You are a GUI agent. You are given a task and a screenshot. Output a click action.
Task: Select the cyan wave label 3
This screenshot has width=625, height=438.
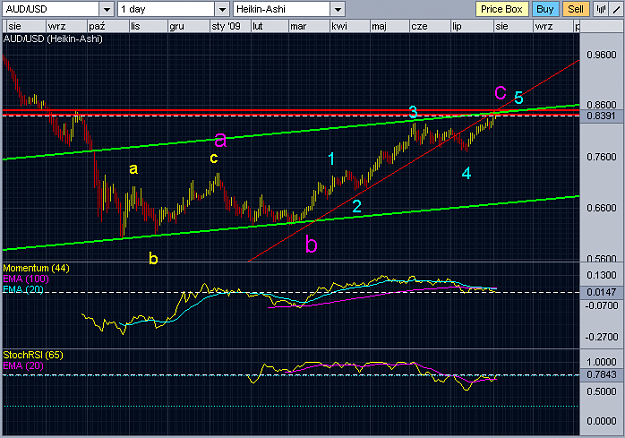click(x=413, y=112)
